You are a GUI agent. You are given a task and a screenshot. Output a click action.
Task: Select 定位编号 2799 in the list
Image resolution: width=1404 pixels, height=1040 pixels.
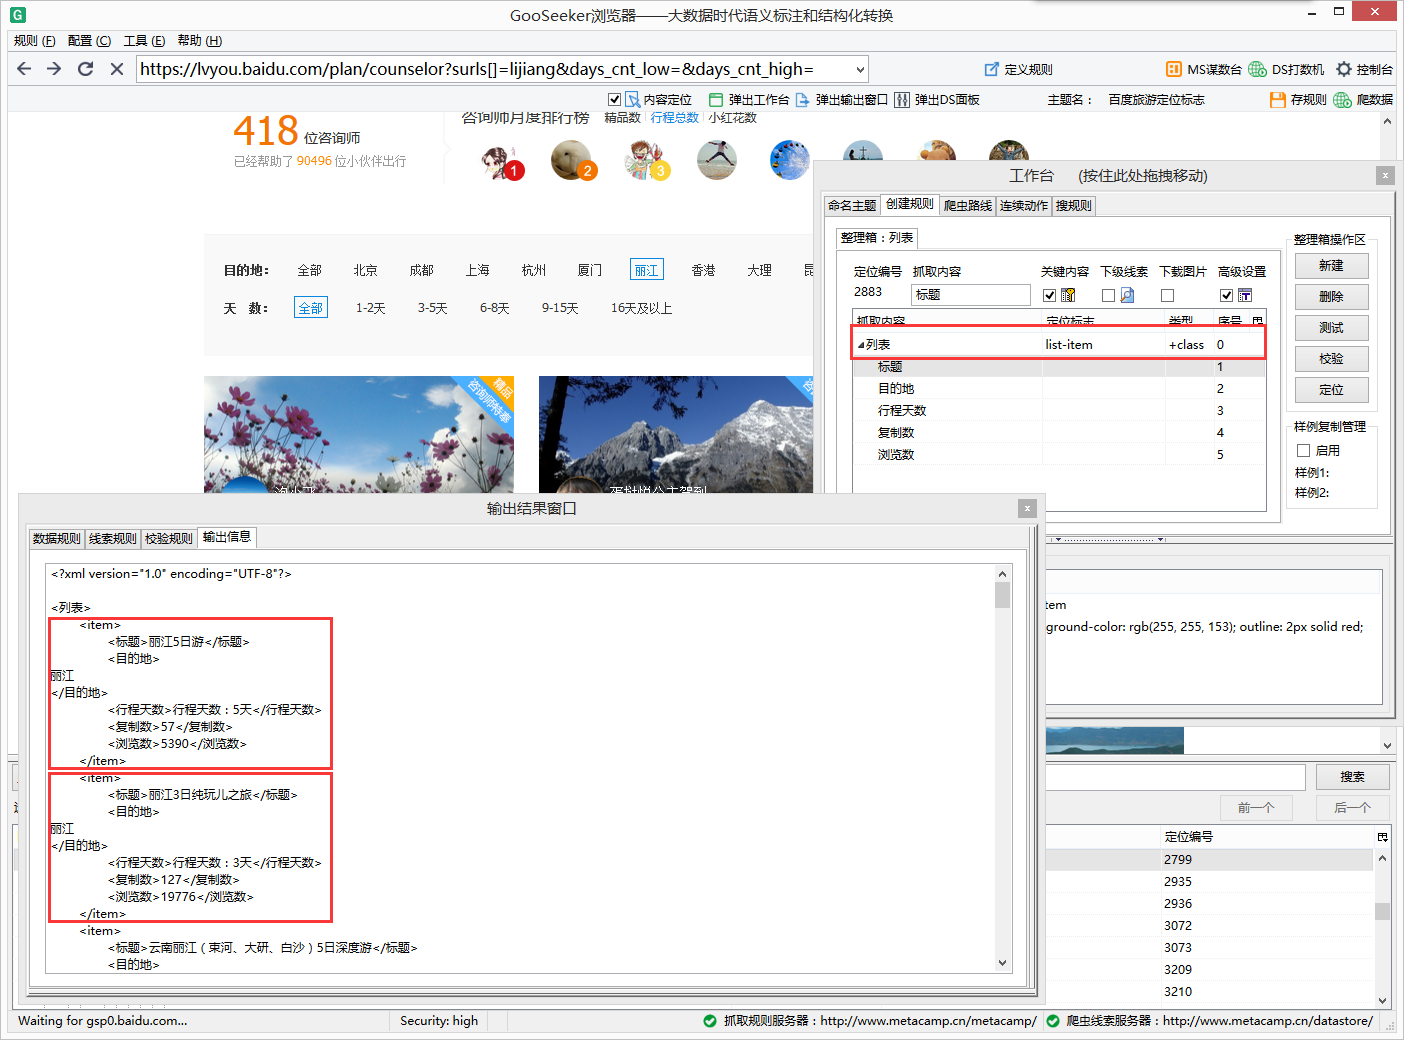click(x=1267, y=860)
